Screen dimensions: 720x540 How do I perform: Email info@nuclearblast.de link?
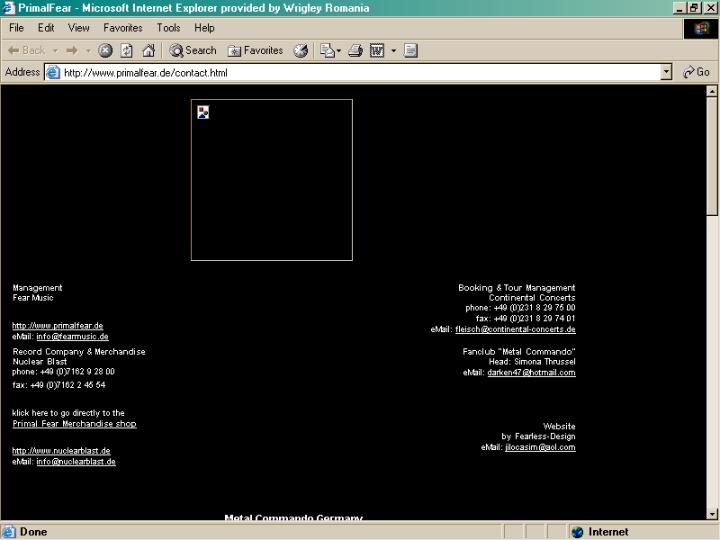76,461
